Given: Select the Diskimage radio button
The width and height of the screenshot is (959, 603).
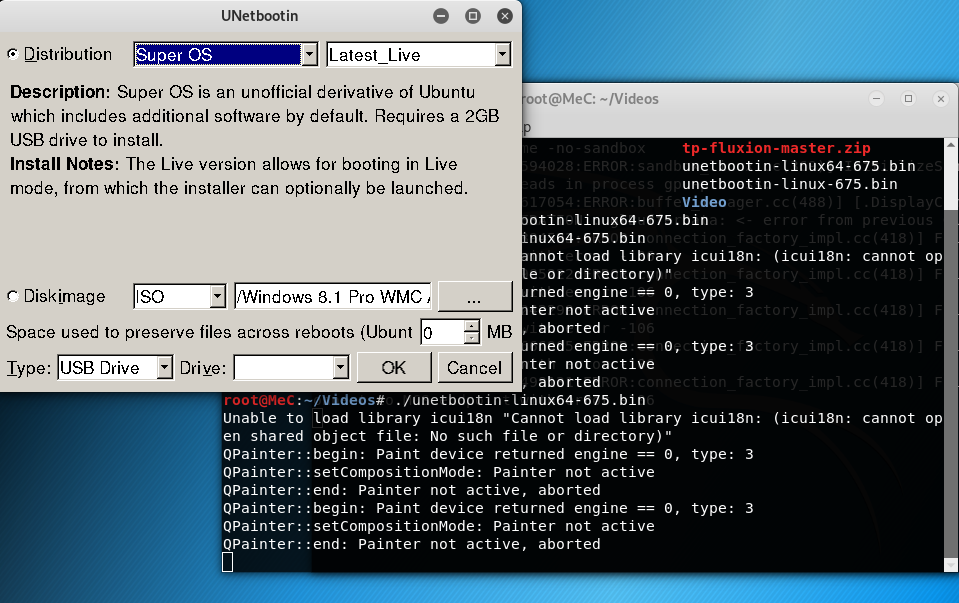Looking at the screenshot, I should 13,296.
